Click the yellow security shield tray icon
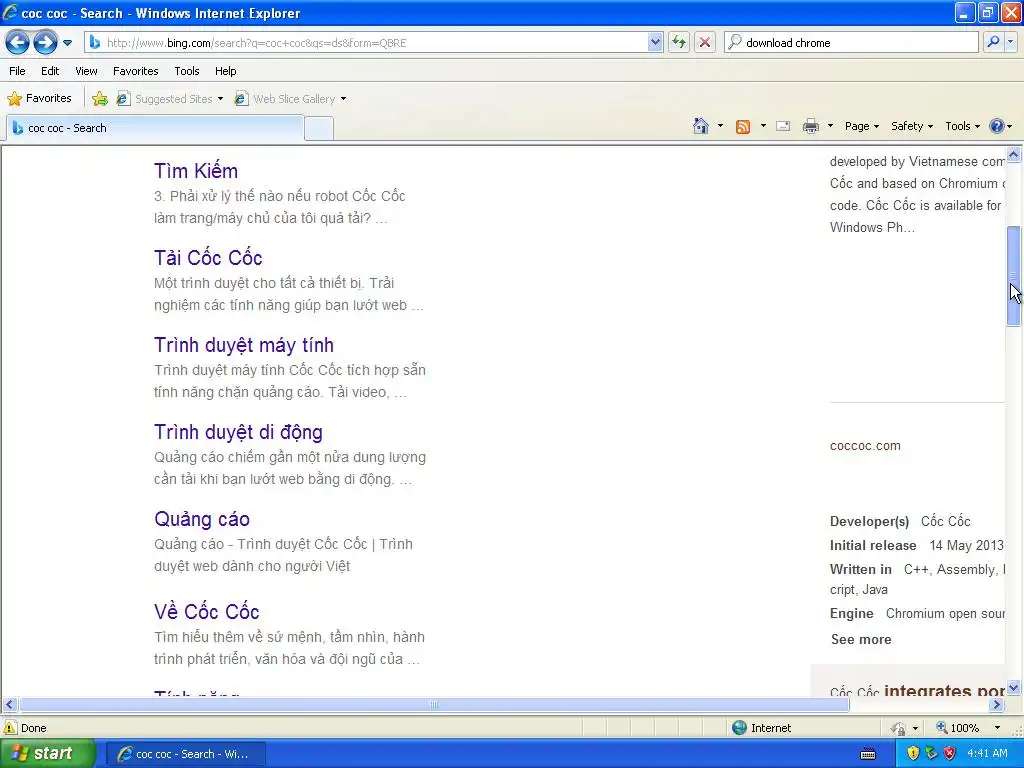1024x768 pixels. [x=913, y=754]
